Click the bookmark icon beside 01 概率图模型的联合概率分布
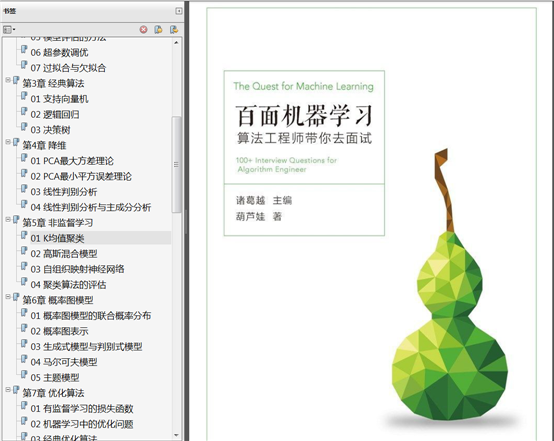Image resolution: width=554 pixels, height=441 pixels. click(x=24, y=313)
